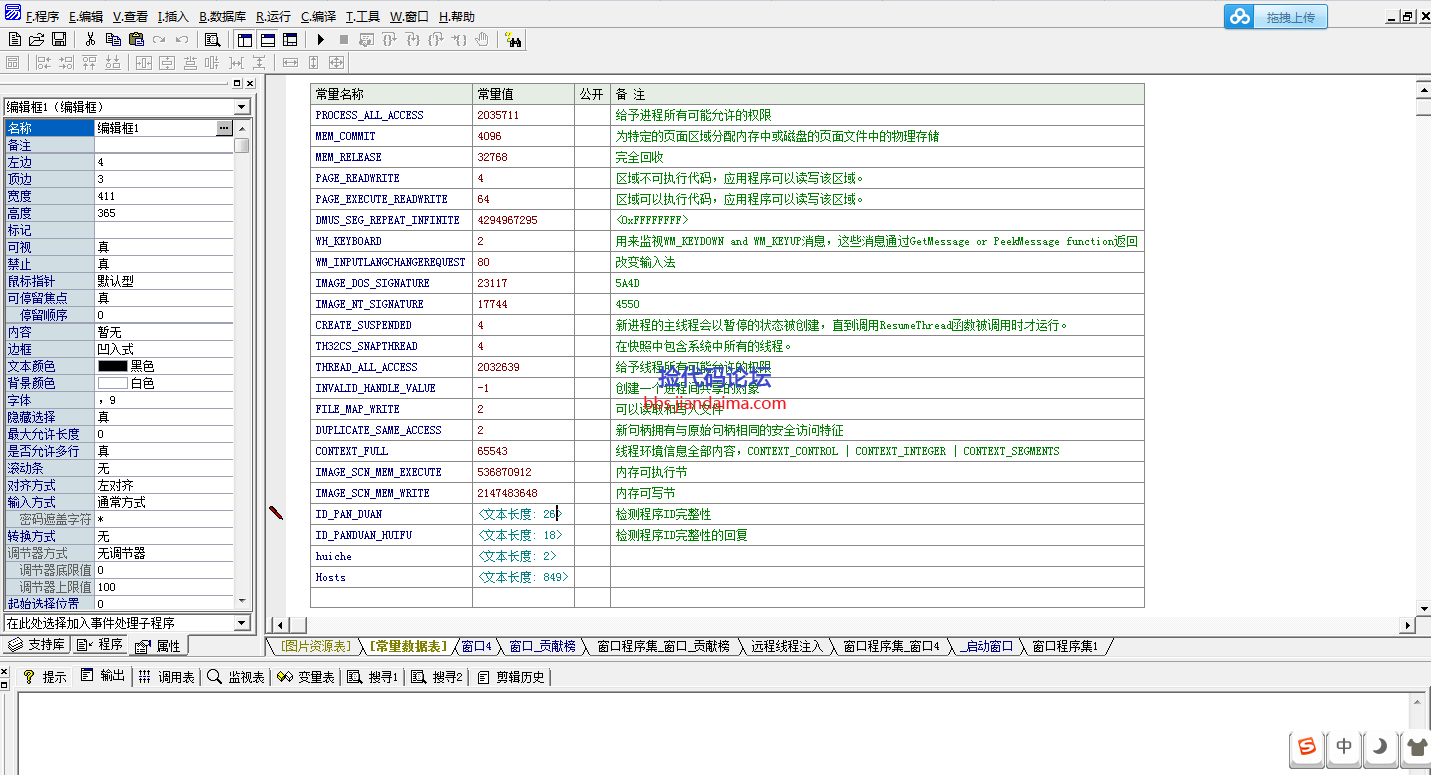Image resolution: width=1431 pixels, height=775 pixels.
Task: Show the 剪辑历史 tab
Action: coord(511,677)
